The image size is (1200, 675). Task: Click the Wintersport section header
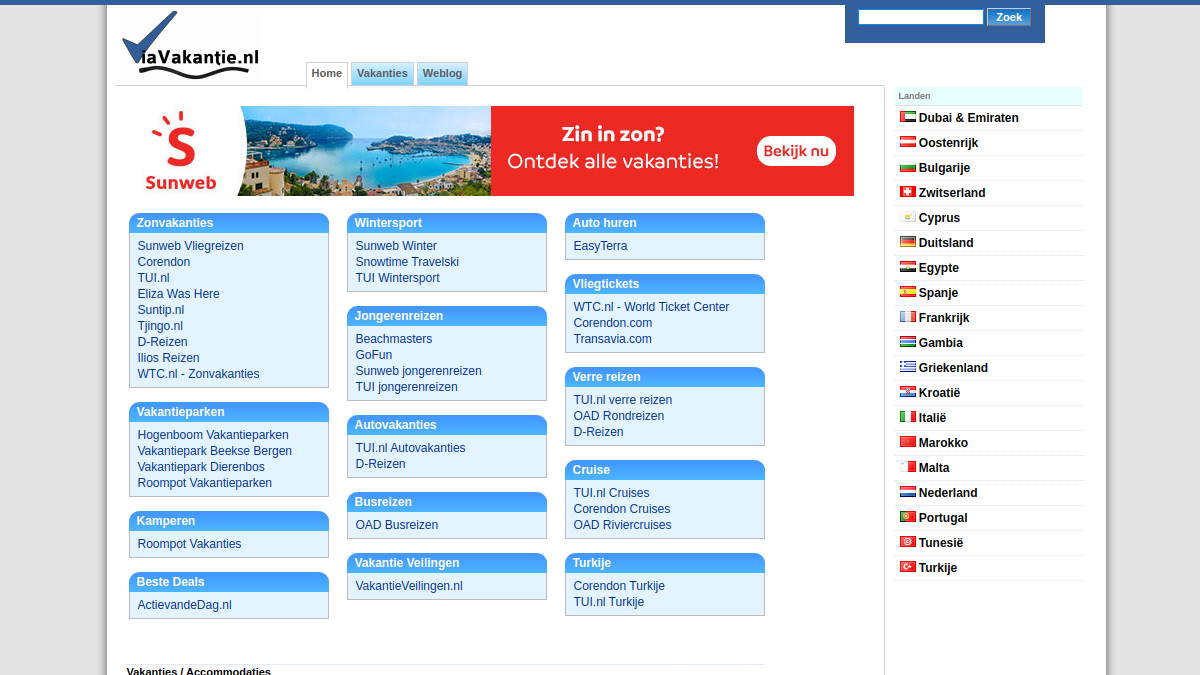(447, 223)
